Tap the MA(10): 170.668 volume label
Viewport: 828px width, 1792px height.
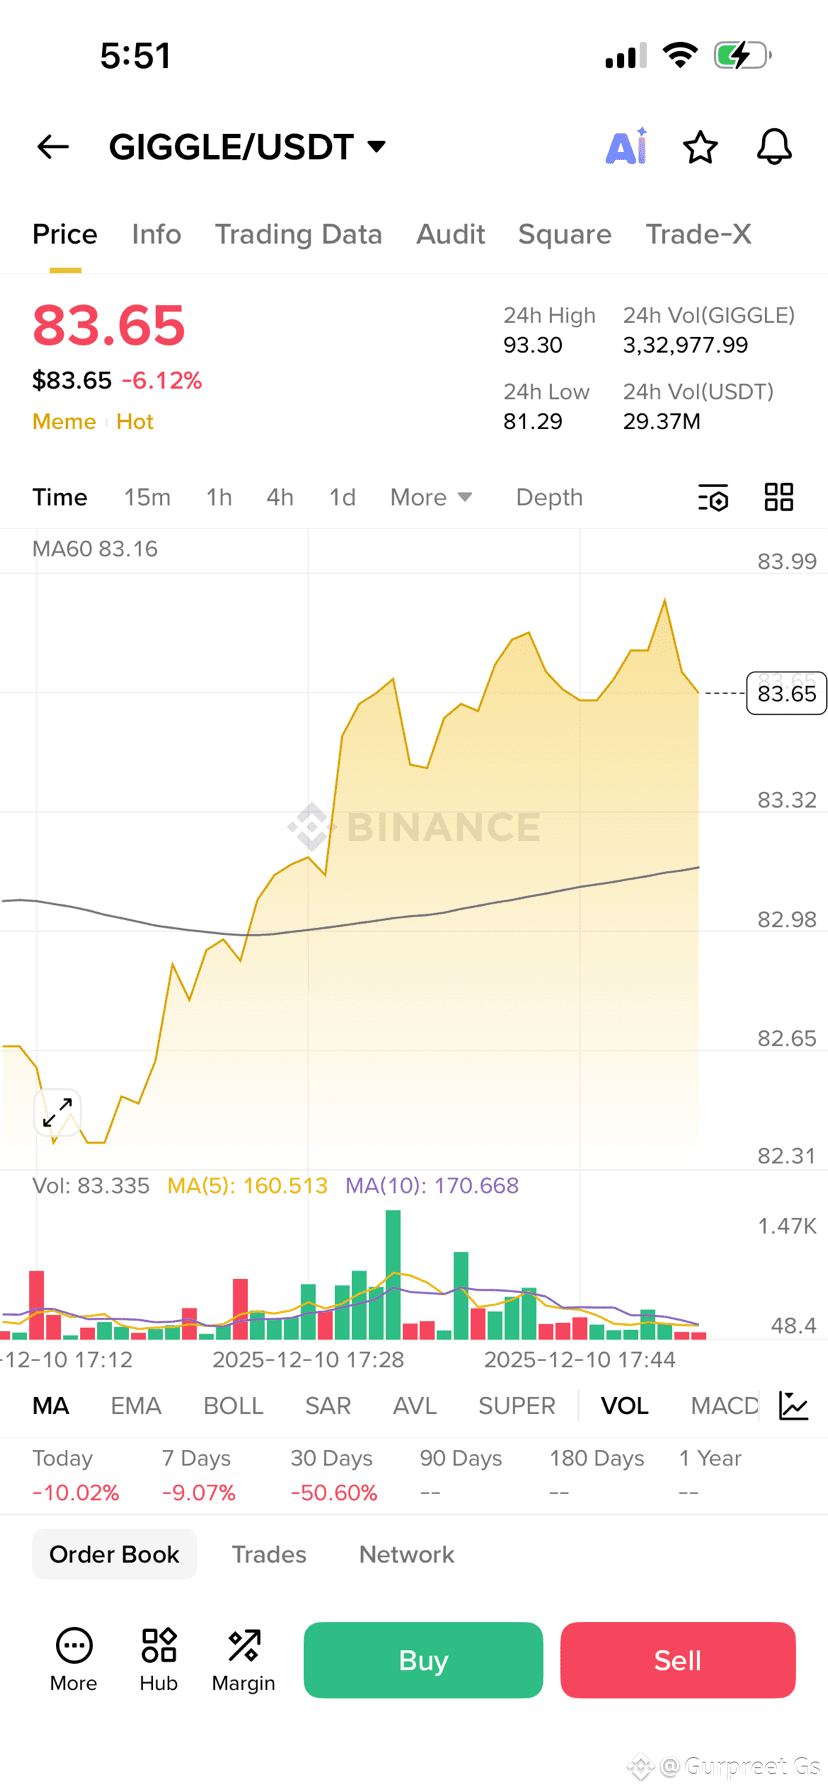[432, 1186]
